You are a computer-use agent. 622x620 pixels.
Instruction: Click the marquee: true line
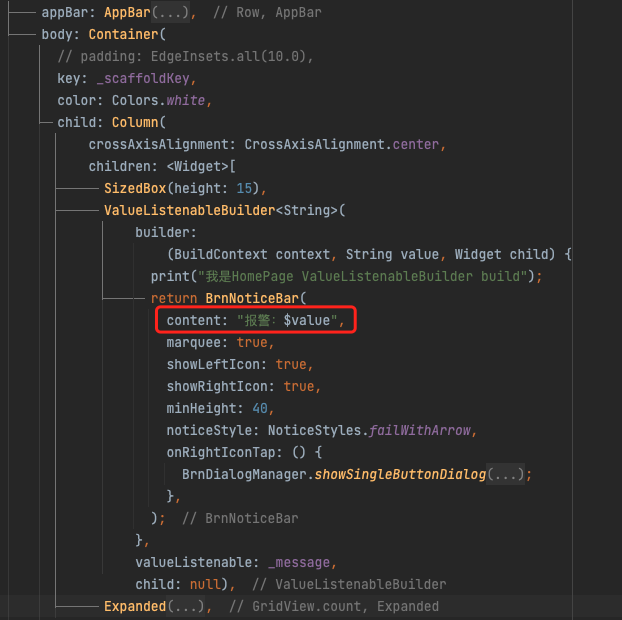pos(220,342)
